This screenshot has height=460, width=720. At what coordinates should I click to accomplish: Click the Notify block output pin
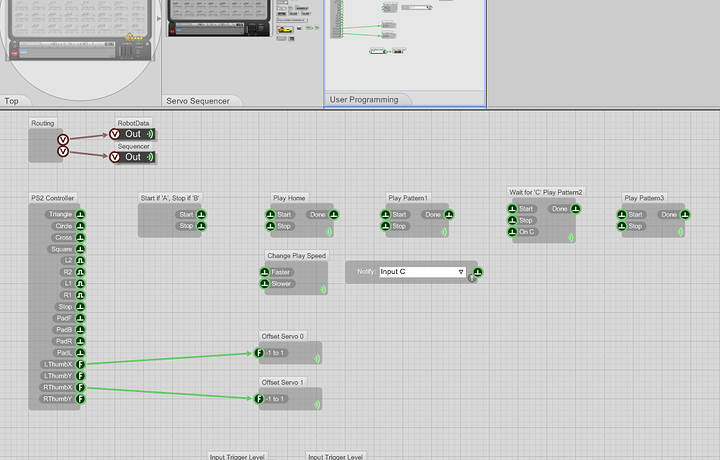(478, 272)
